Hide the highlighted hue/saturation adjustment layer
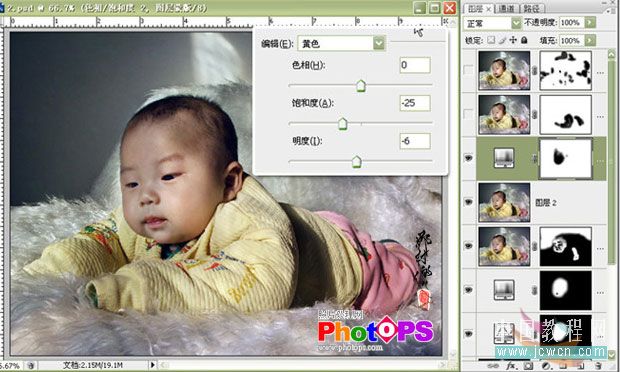The image size is (620, 372). [x=469, y=158]
